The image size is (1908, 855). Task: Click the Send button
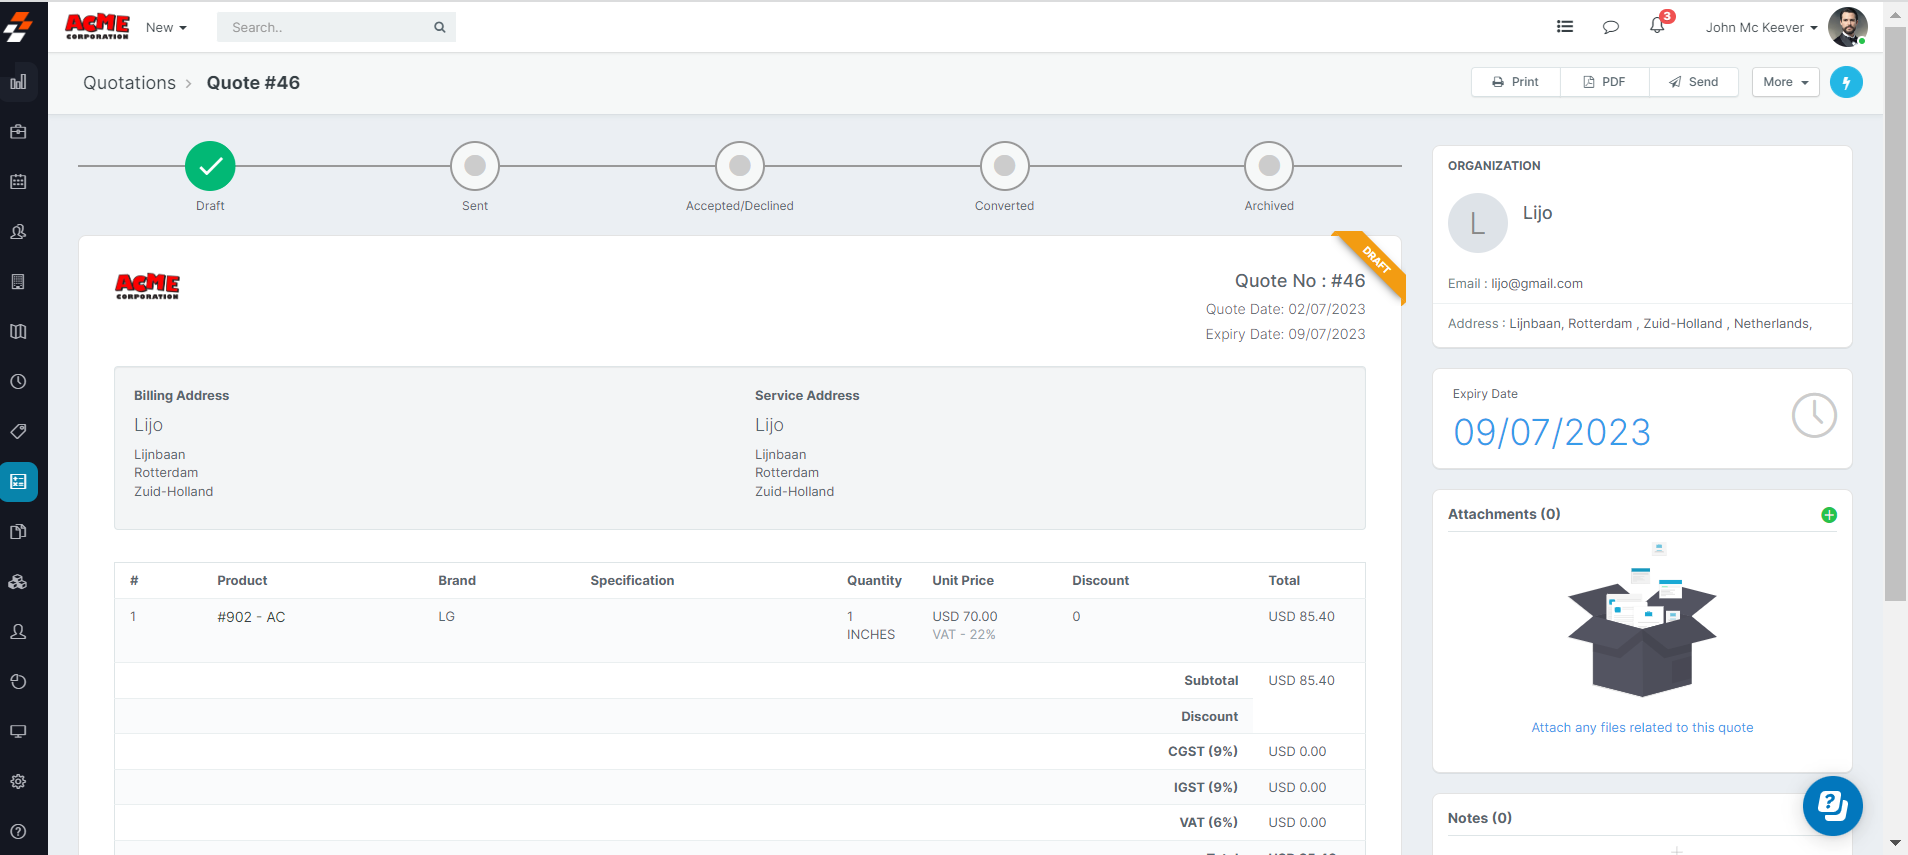coord(1693,82)
